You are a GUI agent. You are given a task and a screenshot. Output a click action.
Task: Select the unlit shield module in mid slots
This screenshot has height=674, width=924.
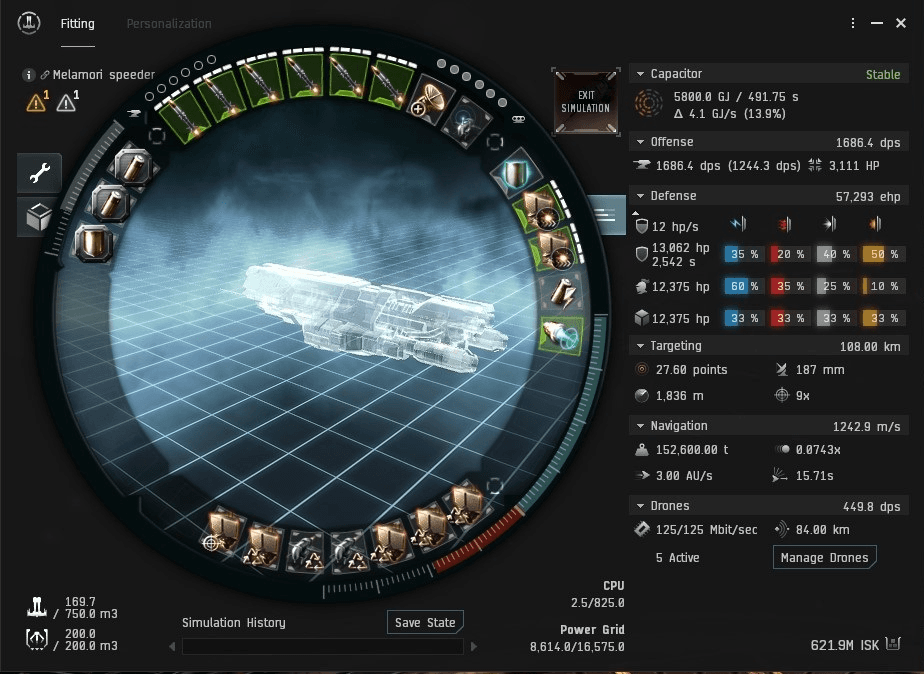(515, 173)
